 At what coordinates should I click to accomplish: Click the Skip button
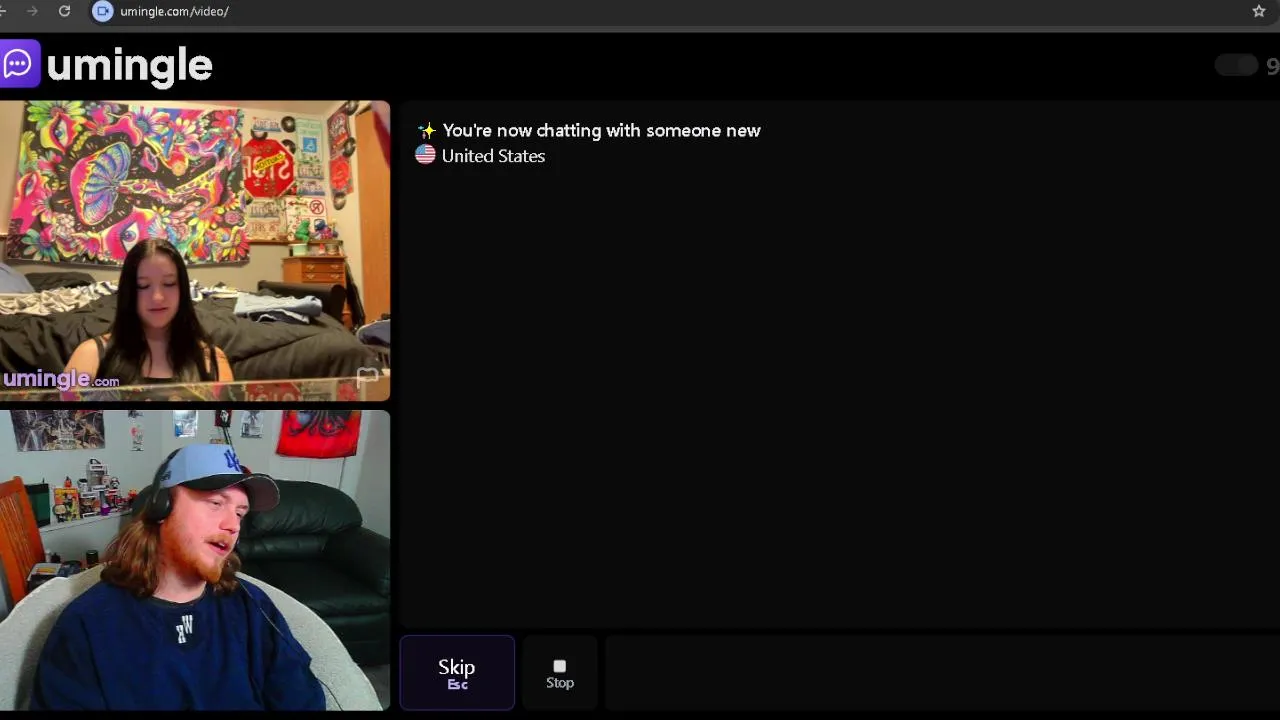click(457, 673)
